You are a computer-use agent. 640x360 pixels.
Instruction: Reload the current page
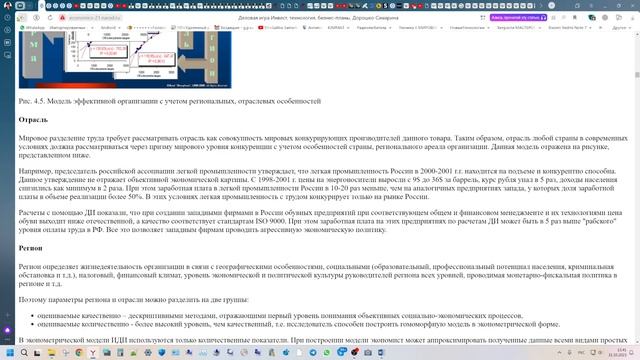tap(50, 18)
